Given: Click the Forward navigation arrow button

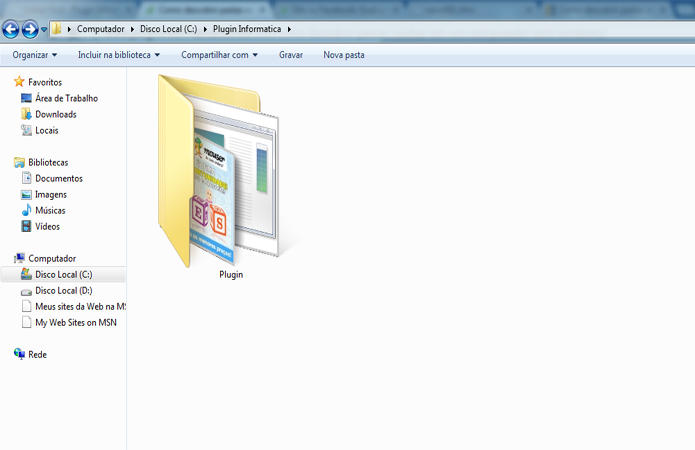Looking at the screenshot, I should (x=30, y=30).
